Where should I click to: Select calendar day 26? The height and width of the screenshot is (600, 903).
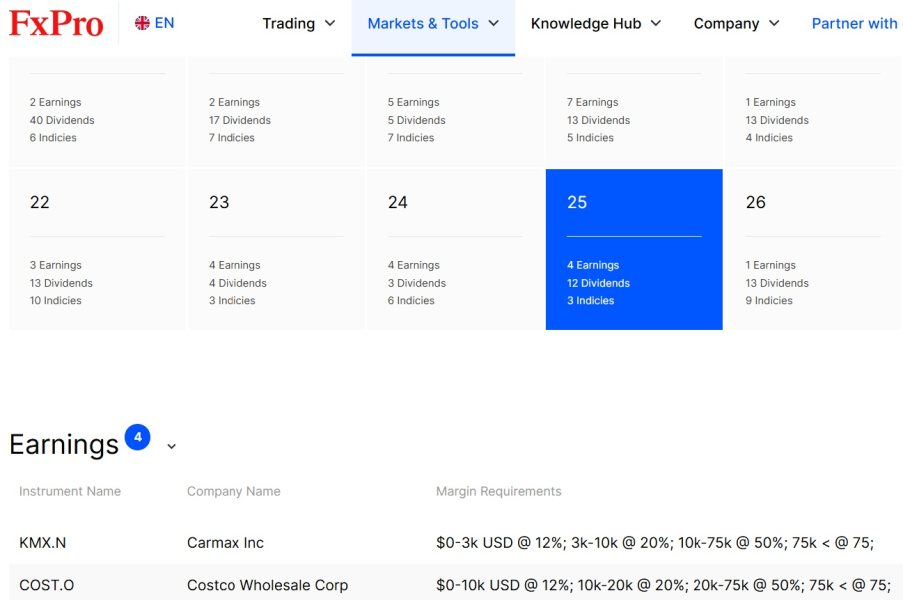point(813,249)
